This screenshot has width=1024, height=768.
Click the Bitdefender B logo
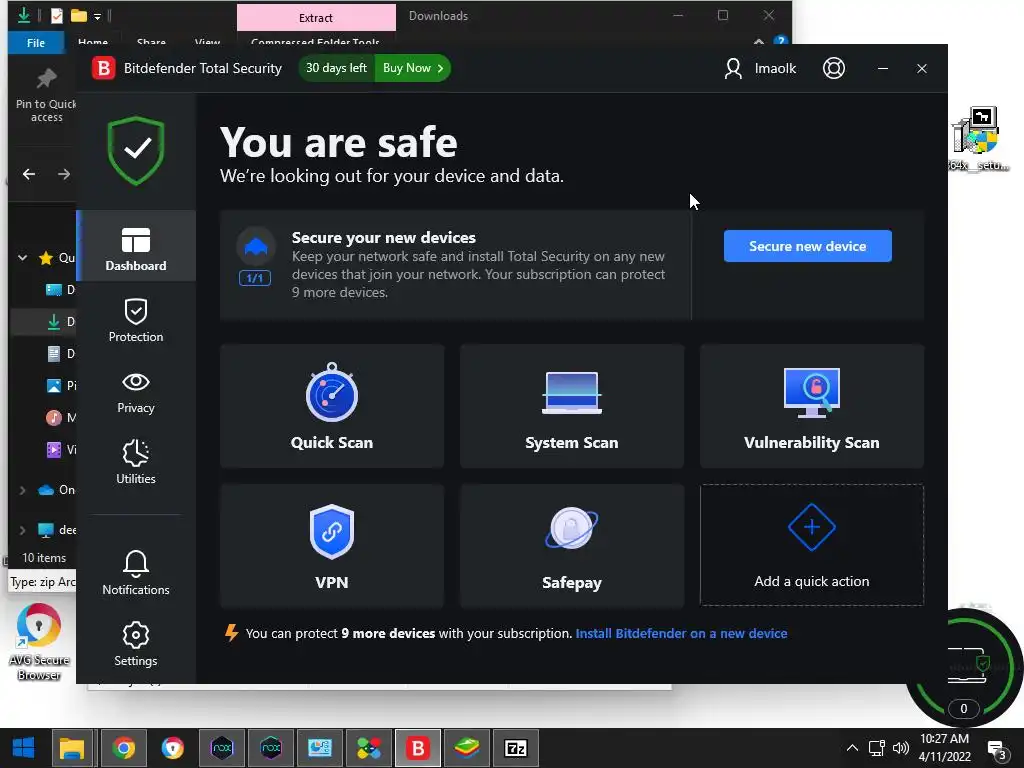tap(103, 68)
